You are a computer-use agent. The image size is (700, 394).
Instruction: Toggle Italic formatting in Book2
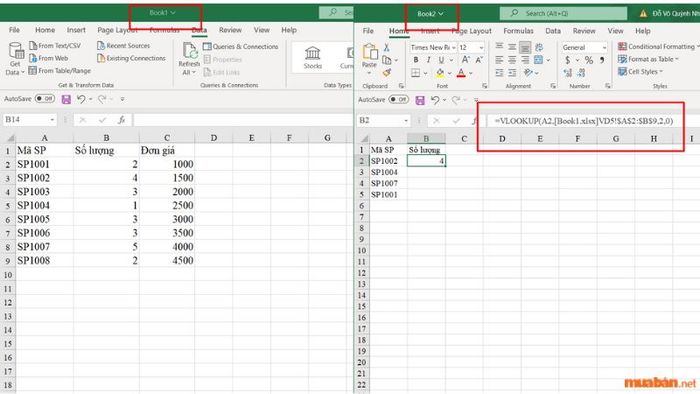click(429, 60)
